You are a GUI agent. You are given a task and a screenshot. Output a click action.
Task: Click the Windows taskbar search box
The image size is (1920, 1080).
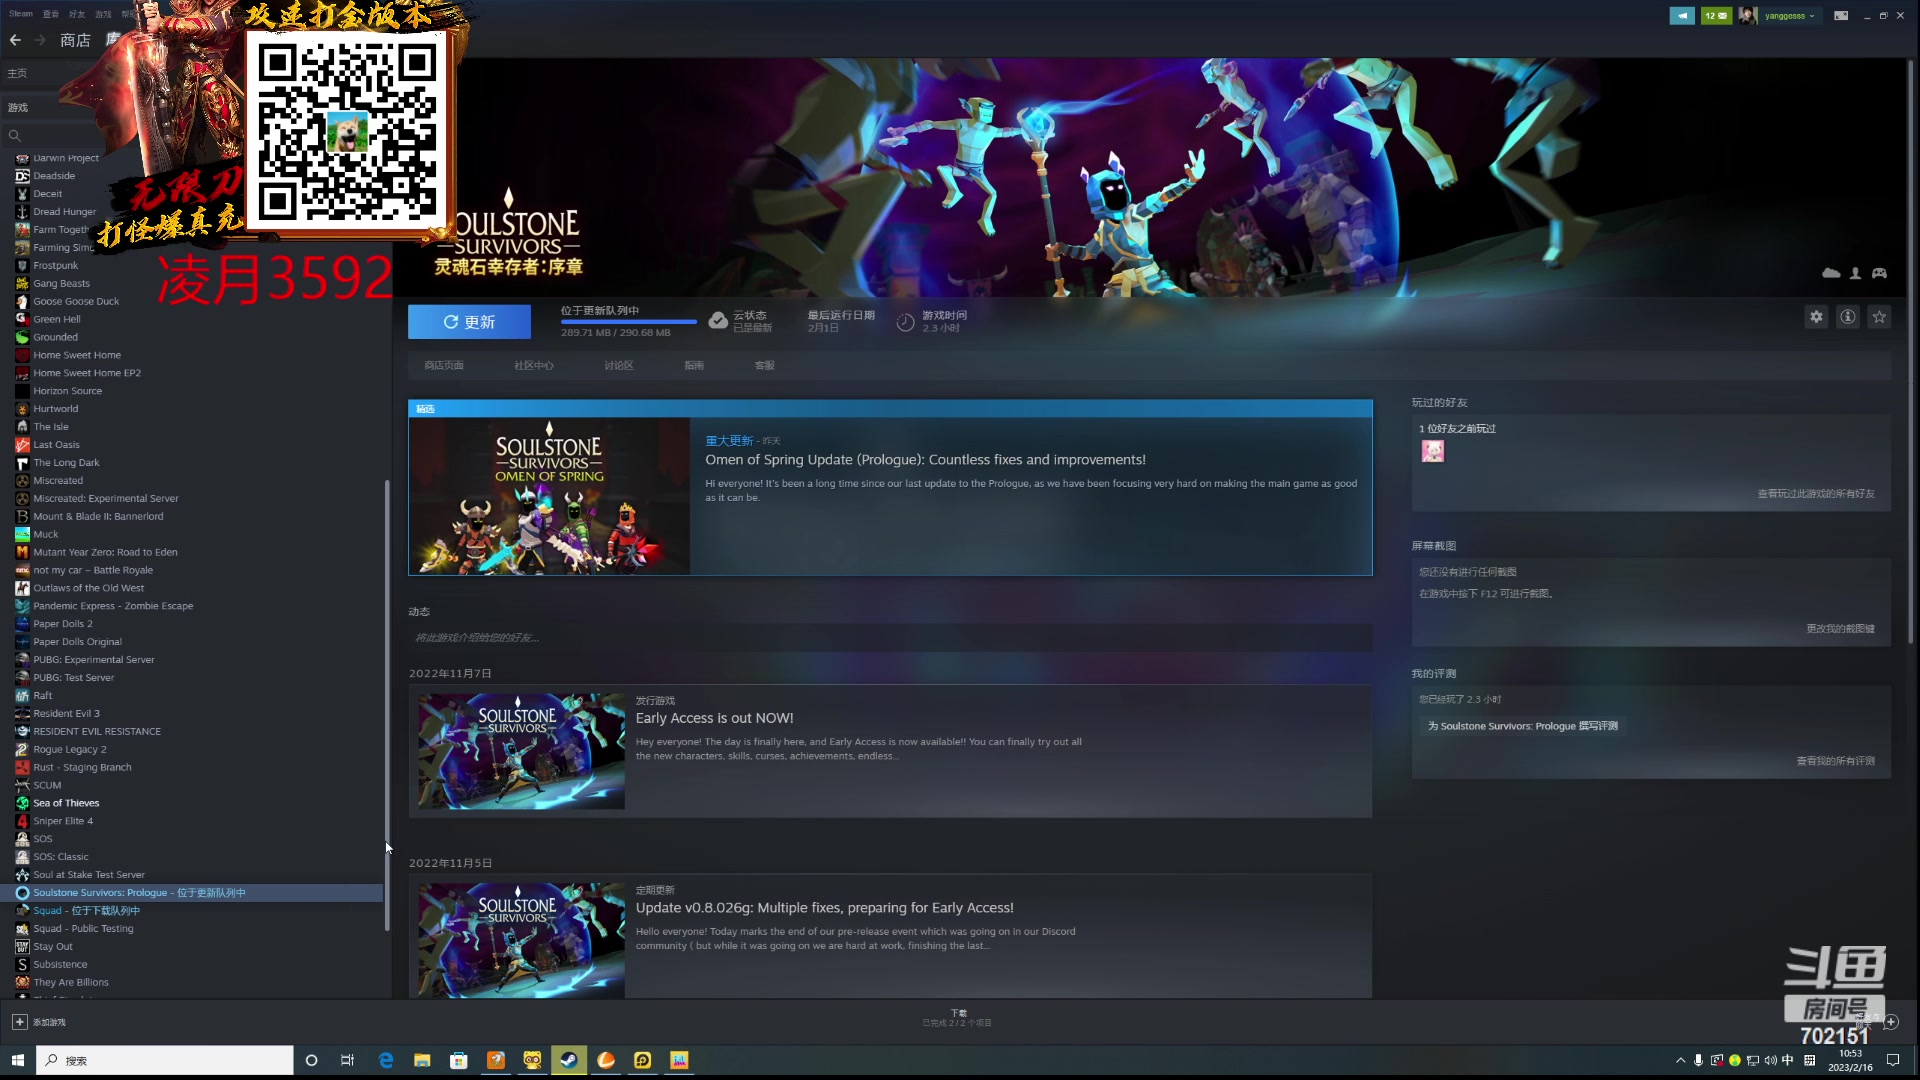[x=165, y=1060]
